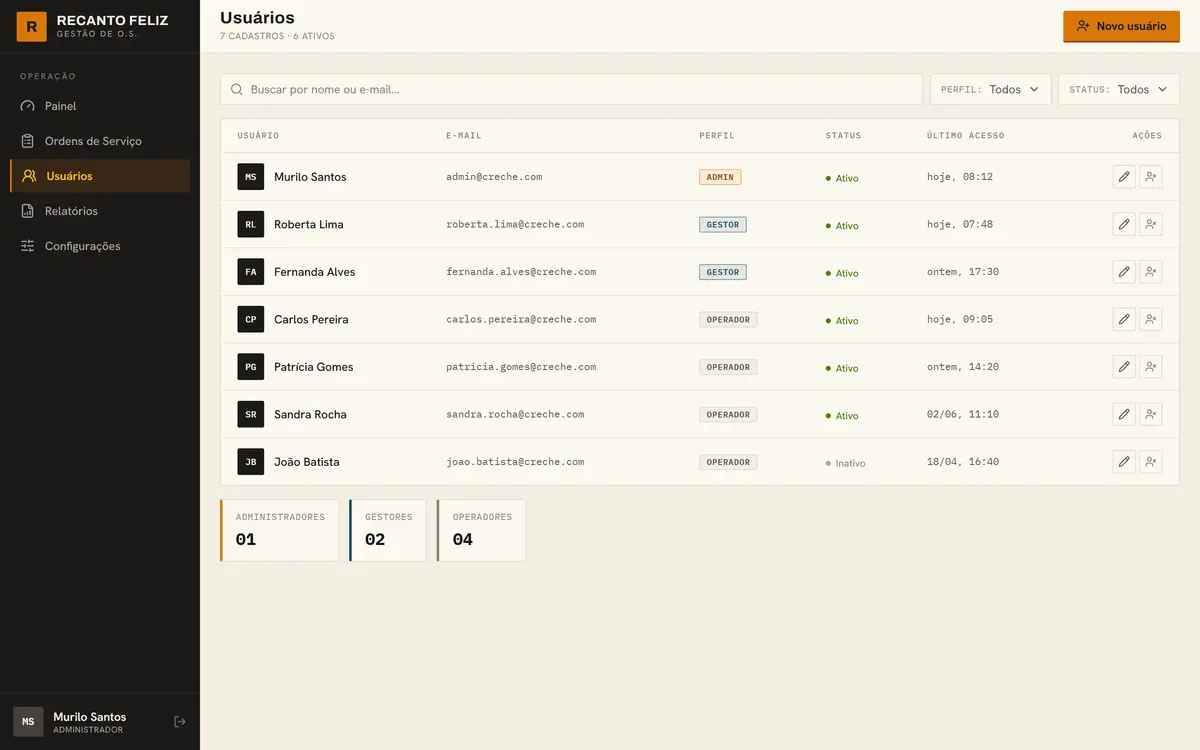Click name Fernanda Alves in table
Screen dimensions: 1200x750
(x=314, y=272)
